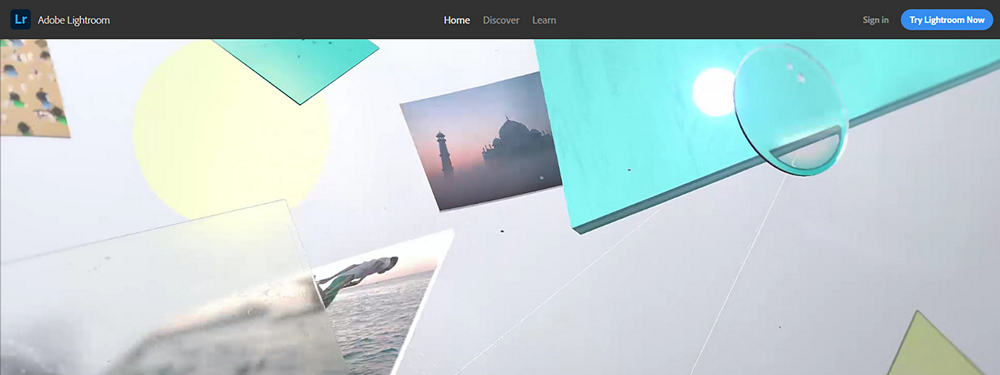Viewport: 1000px width, 375px height.
Task: Switch to the Discover tab
Action: pos(501,20)
